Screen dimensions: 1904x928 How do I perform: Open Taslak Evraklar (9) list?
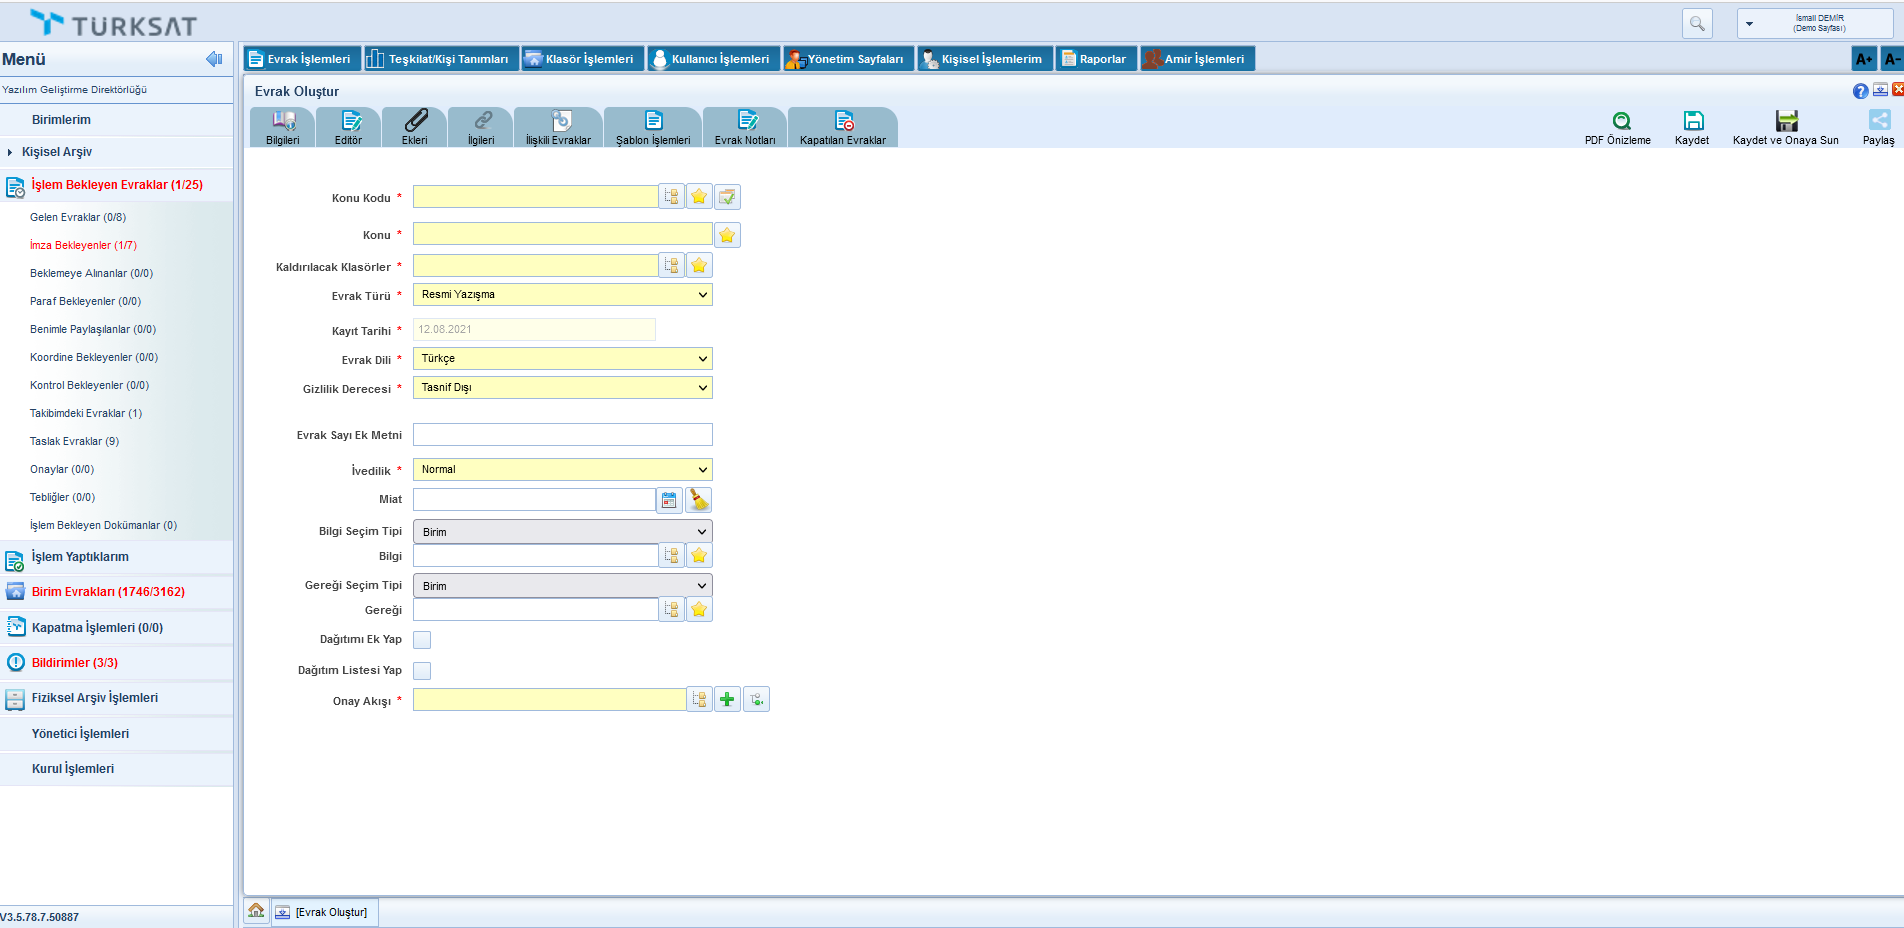tap(74, 441)
